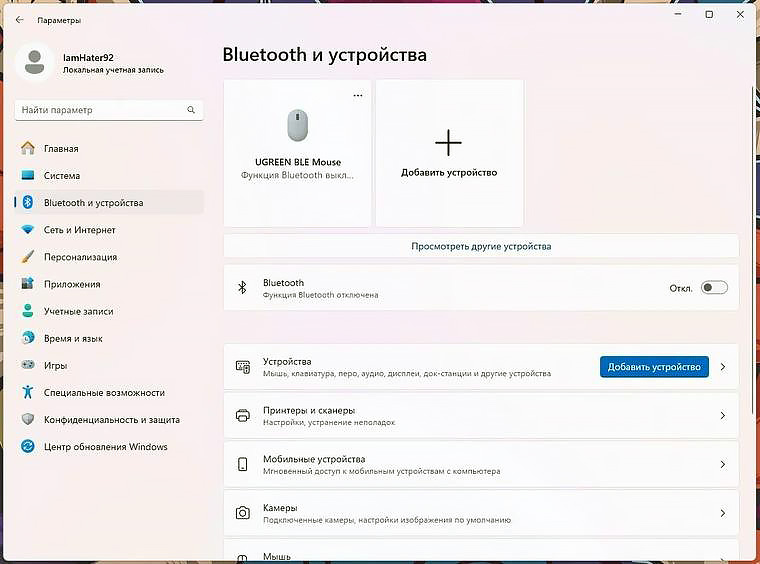Select Учетные записи in the sidebar
The width and height of the screenshot is (760, 564).
coord(109,311)
